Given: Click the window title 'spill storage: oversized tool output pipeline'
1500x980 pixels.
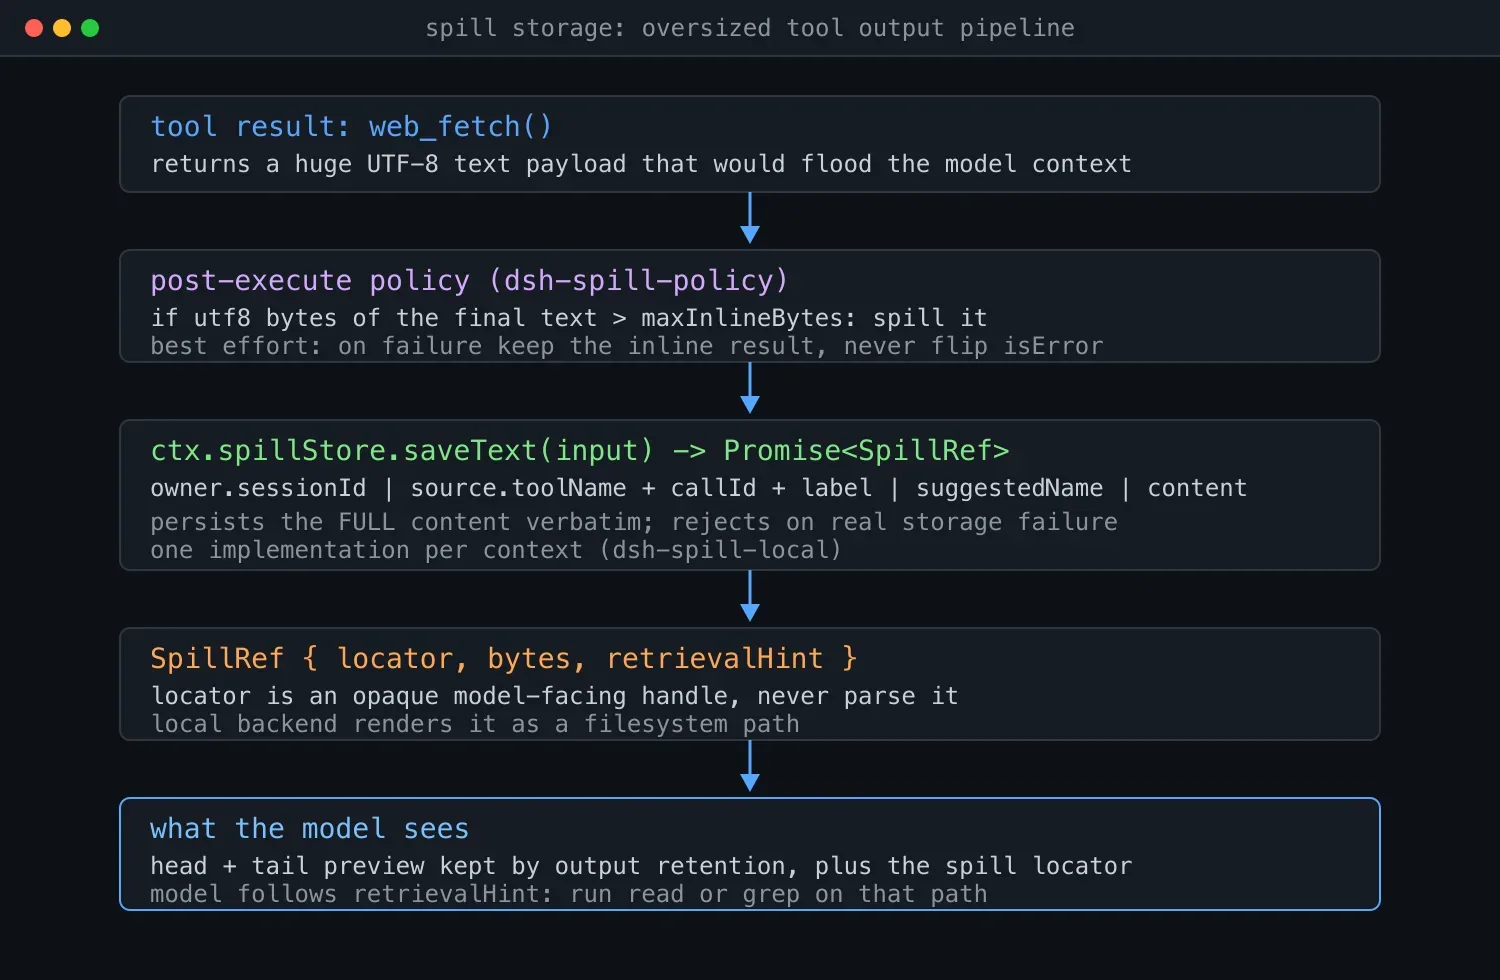Looking at the screenshot, I should pyautogui.click(x=750, y=28).
